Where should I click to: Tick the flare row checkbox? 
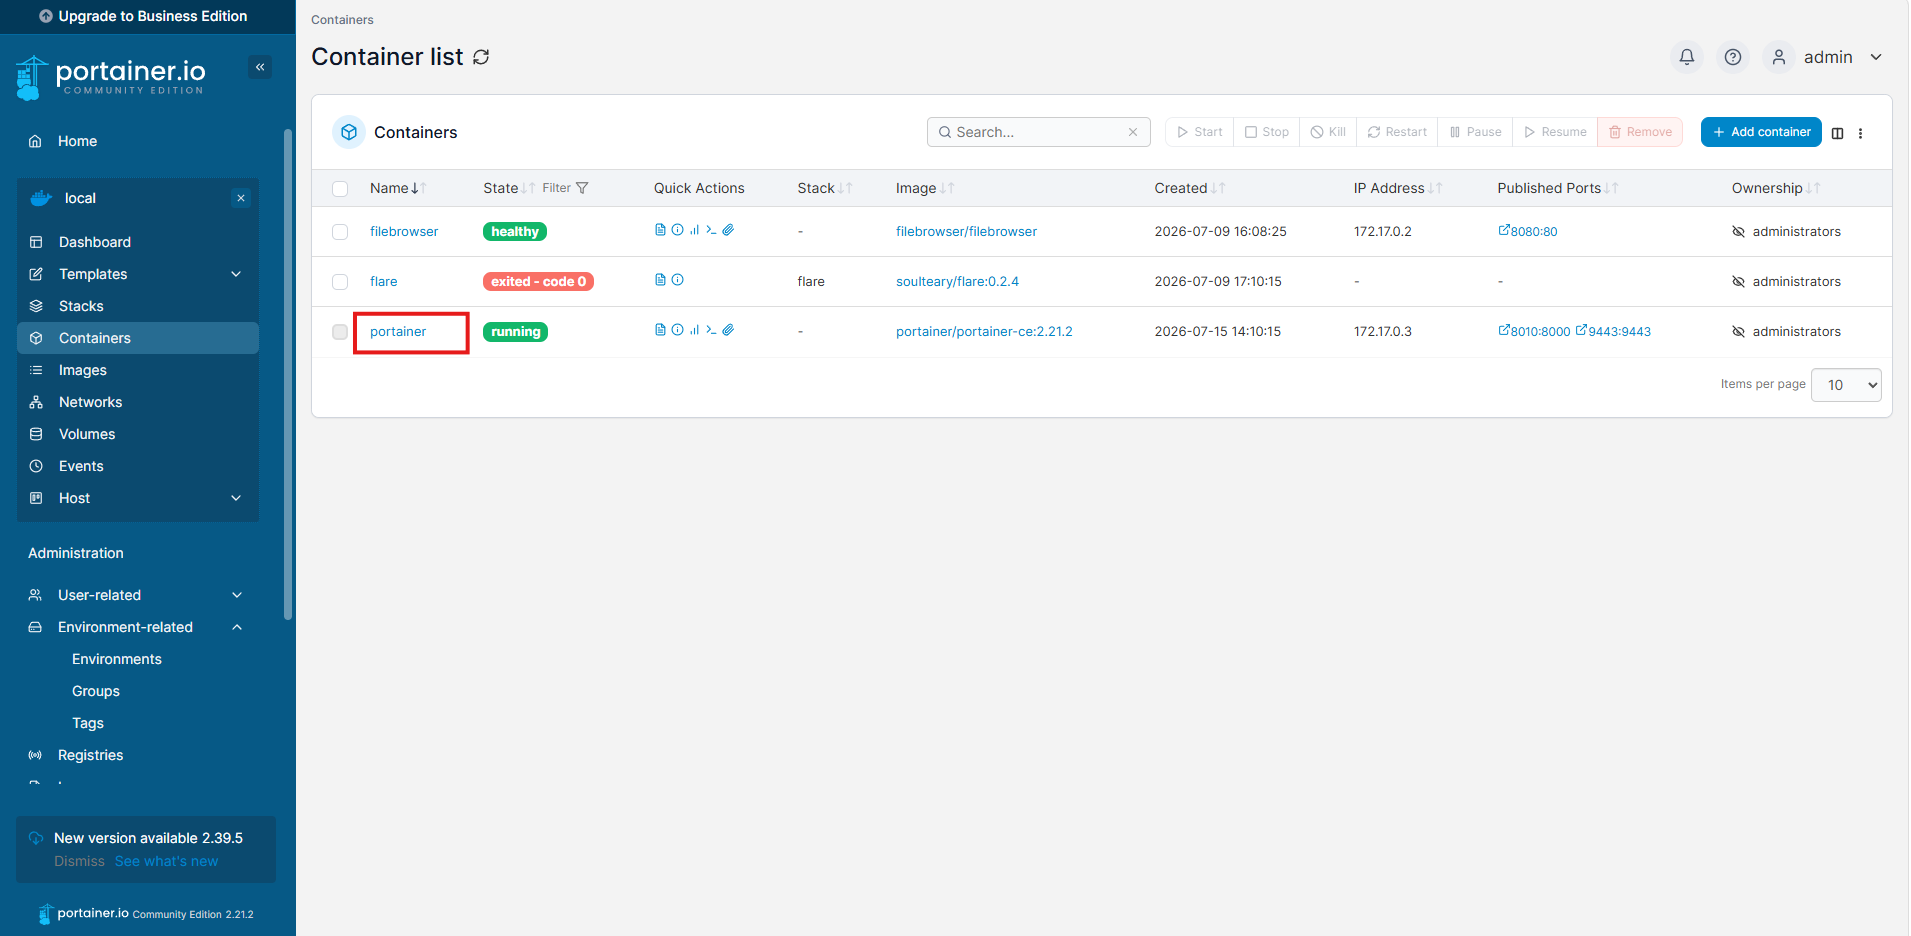click(340, 282)
